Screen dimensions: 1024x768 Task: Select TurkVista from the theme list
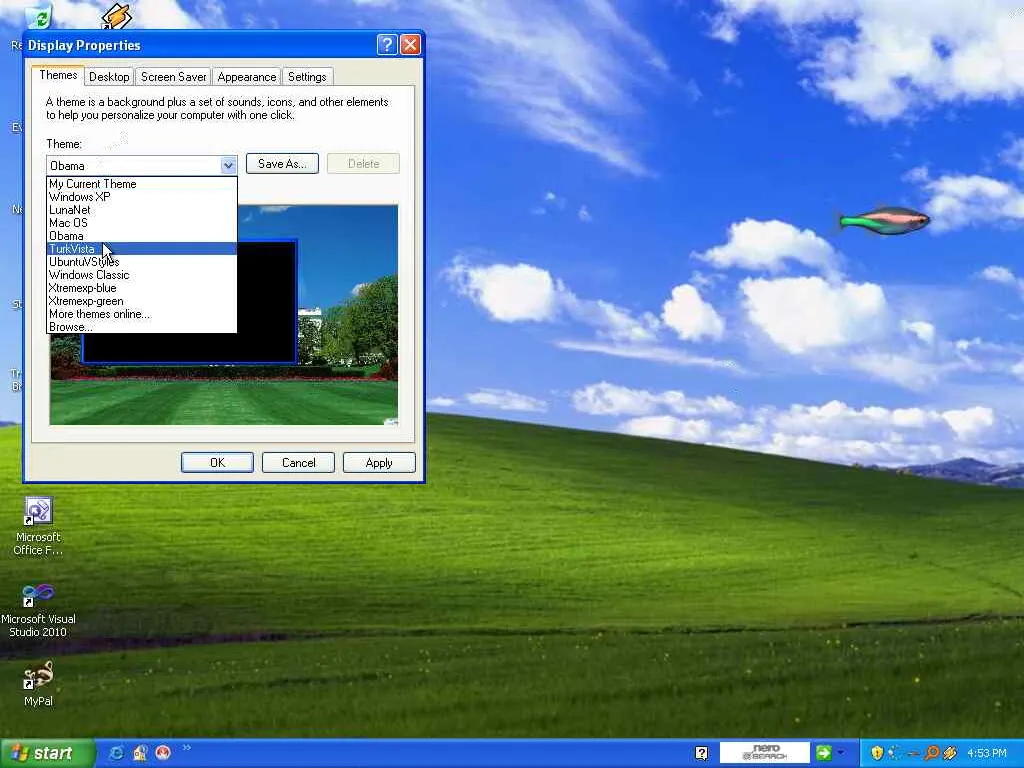point(142,249)
